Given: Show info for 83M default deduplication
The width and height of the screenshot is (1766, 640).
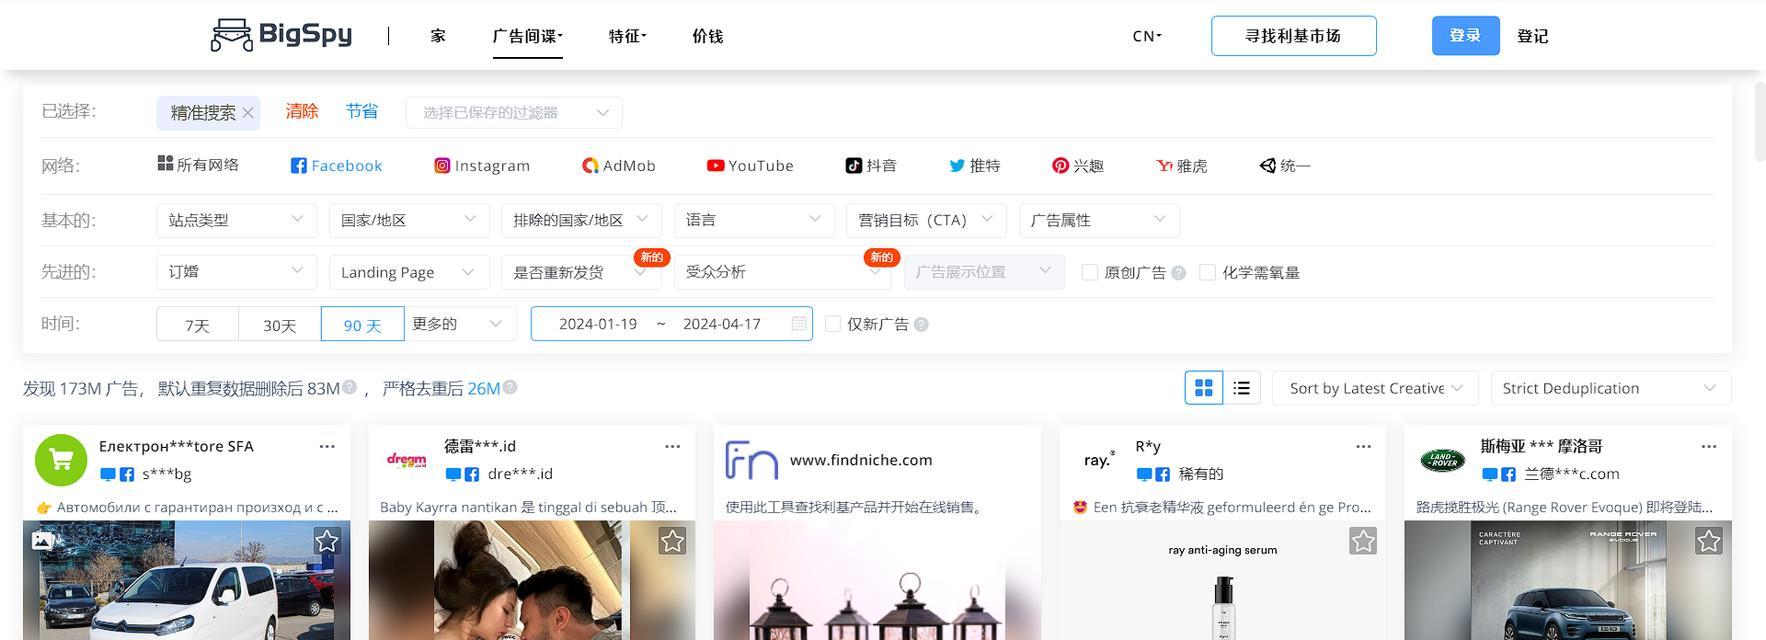Looking at the screenshot, I should pos(349,387).
